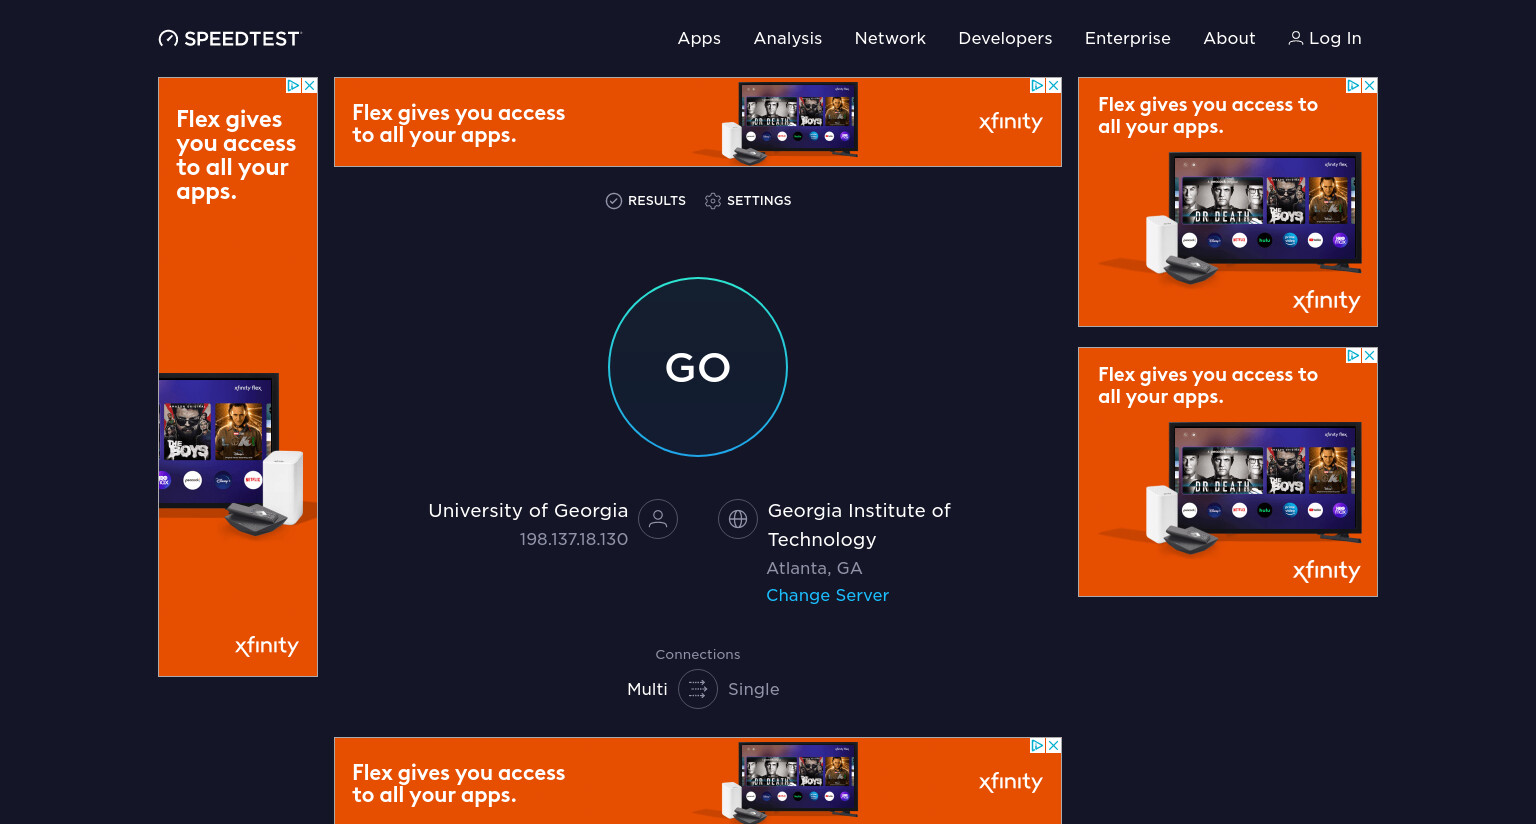
Task: Close the left skyscraper Xfinity ad
Action: click(310, 86)
